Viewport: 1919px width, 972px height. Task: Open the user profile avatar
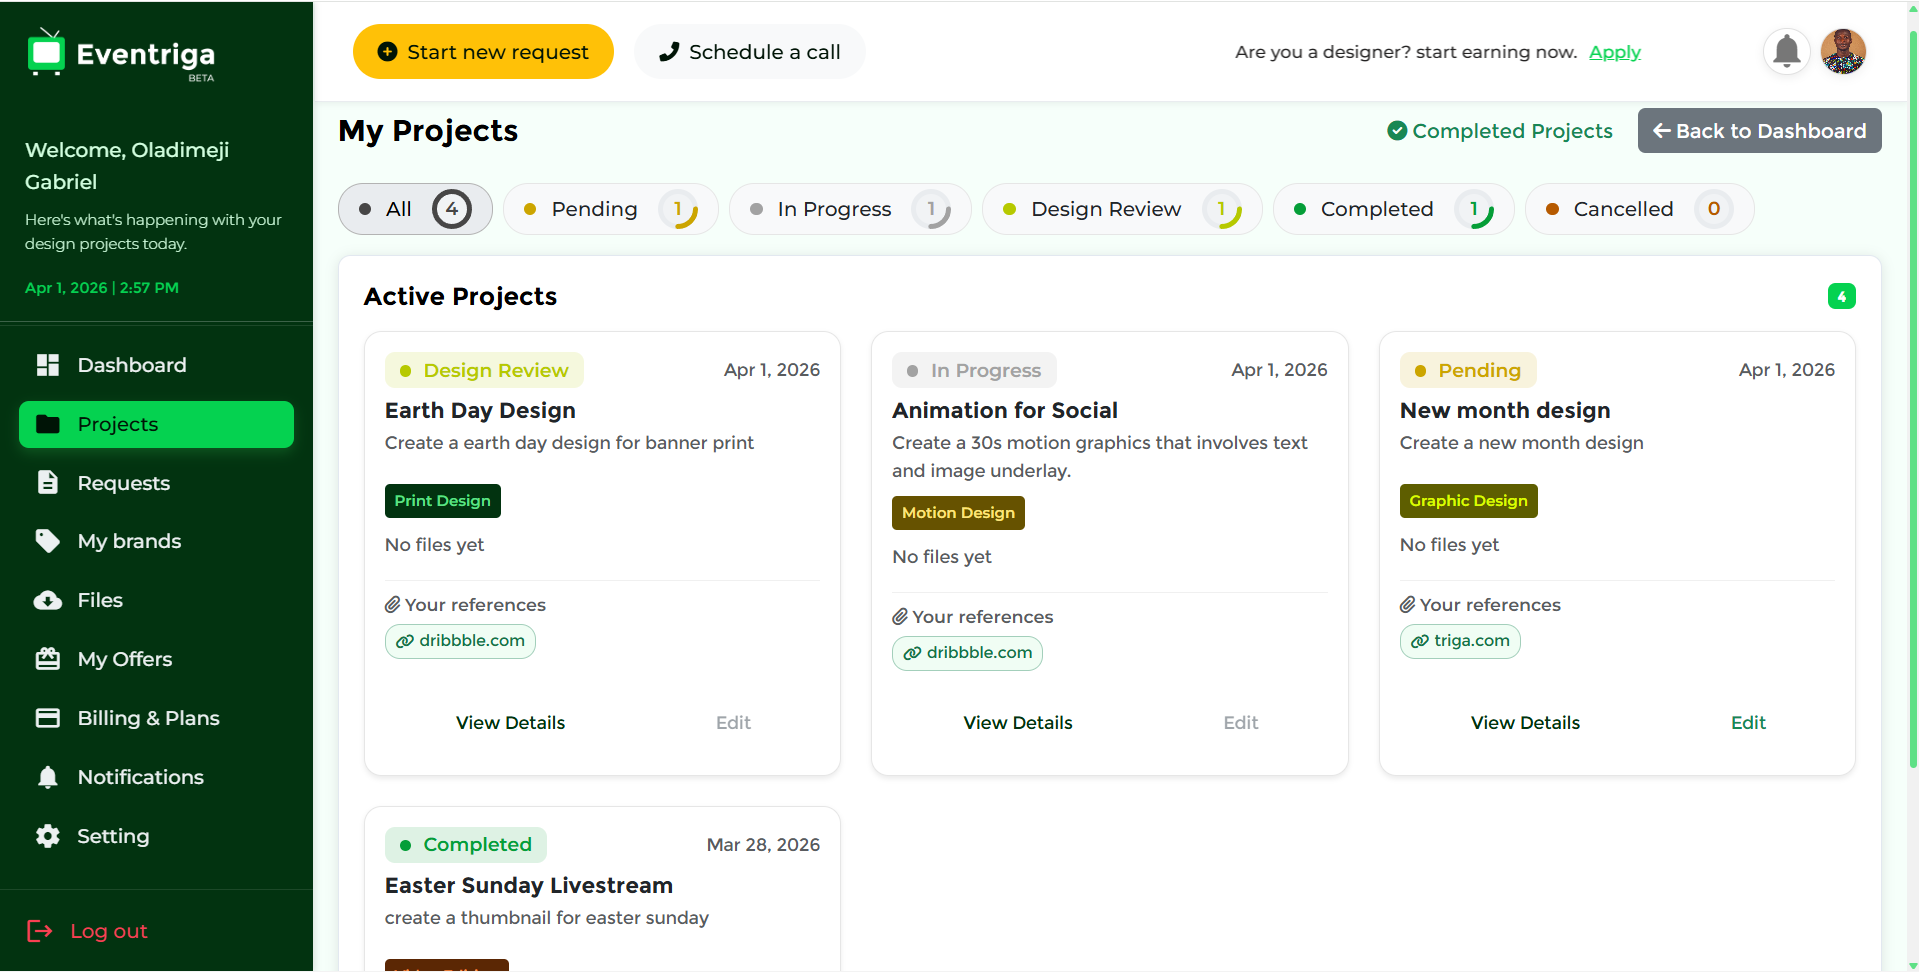click(x=1843, y=51)
